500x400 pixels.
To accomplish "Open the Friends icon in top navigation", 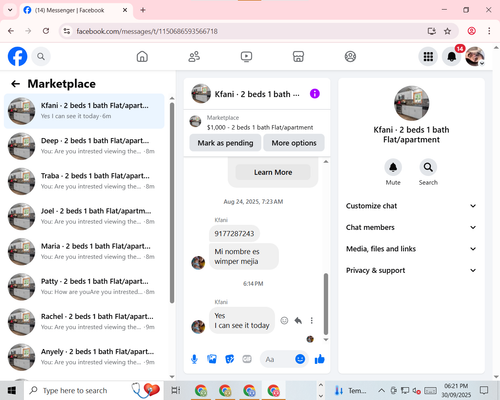I will pos(194,56).
